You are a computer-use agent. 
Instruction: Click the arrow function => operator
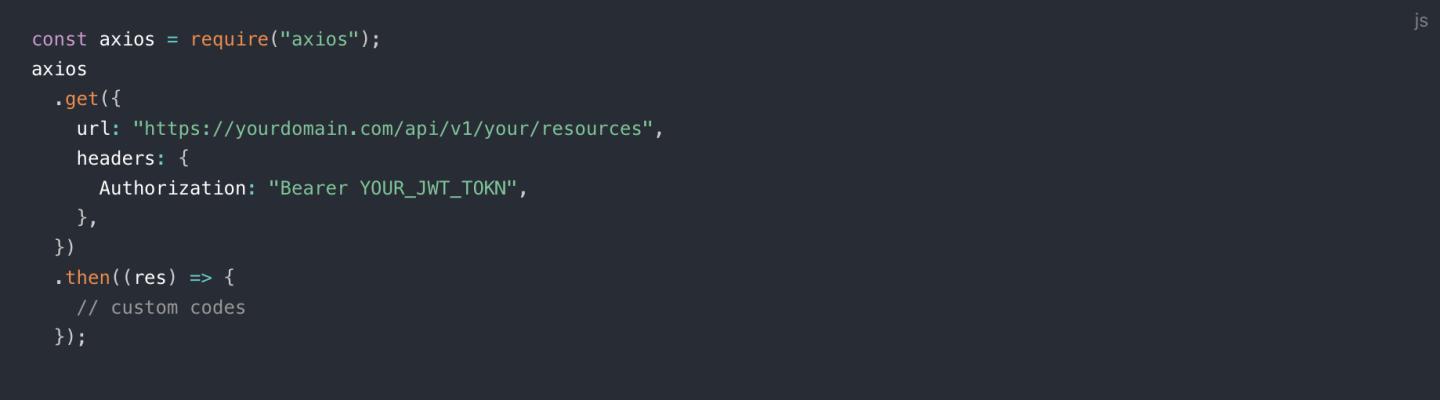[200, 277]
